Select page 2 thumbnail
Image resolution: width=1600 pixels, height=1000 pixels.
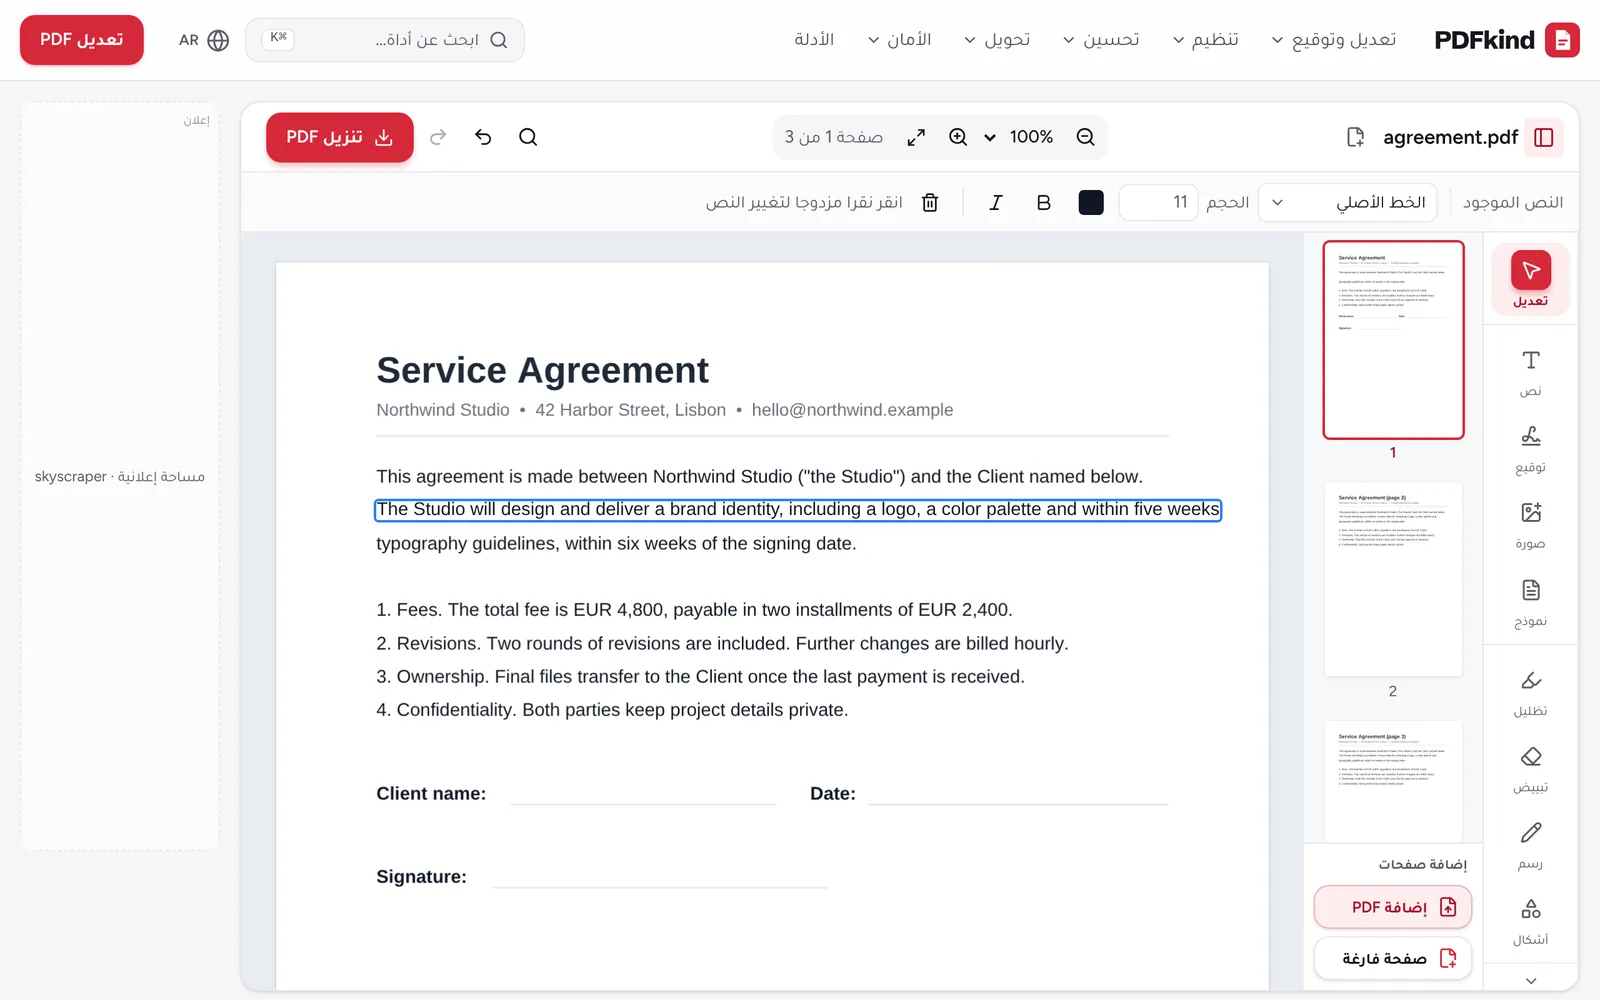click(x=1393, y=579)
